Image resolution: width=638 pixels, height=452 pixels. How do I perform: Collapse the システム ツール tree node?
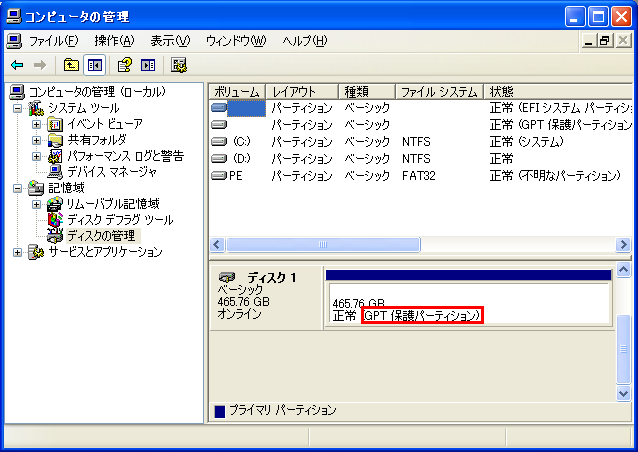click(17, 108)
